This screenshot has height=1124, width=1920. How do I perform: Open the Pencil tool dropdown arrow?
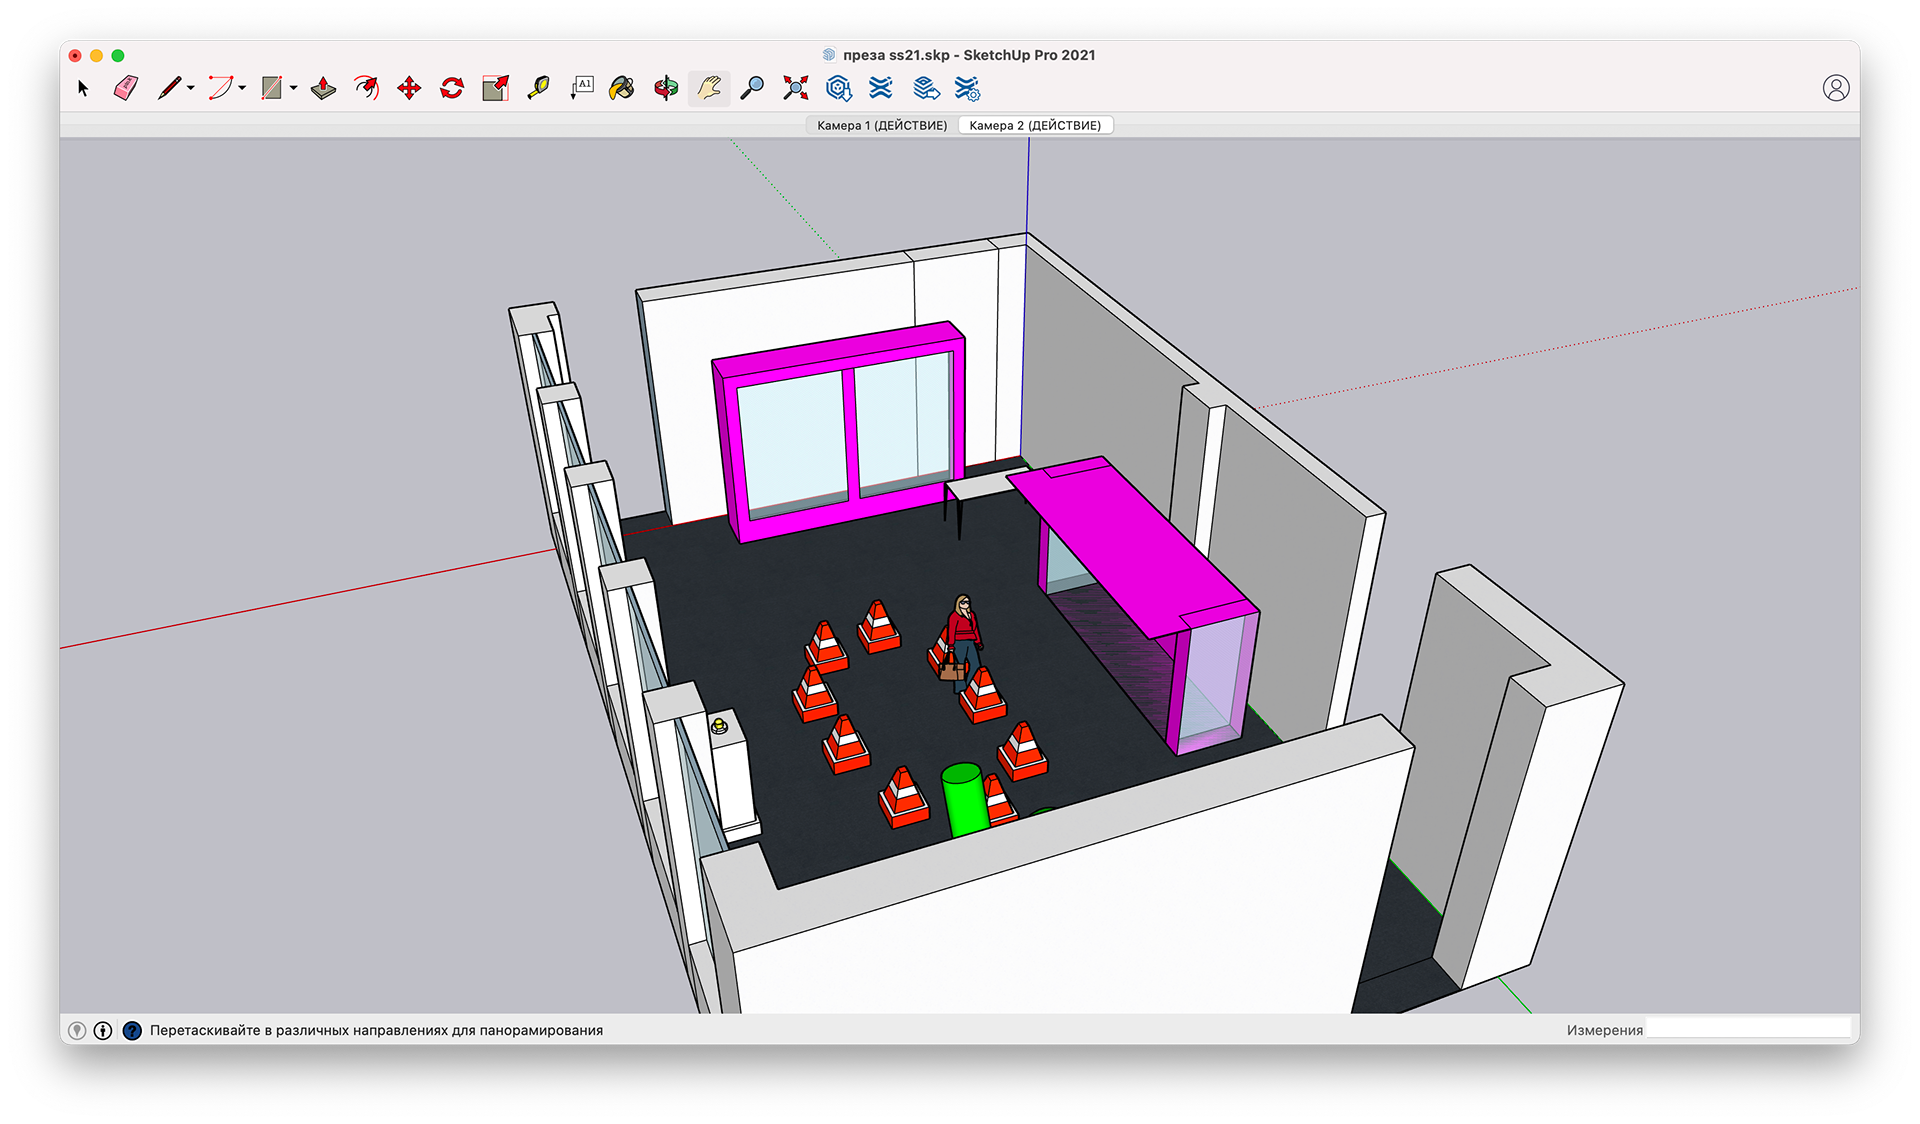tap(191, 89)
